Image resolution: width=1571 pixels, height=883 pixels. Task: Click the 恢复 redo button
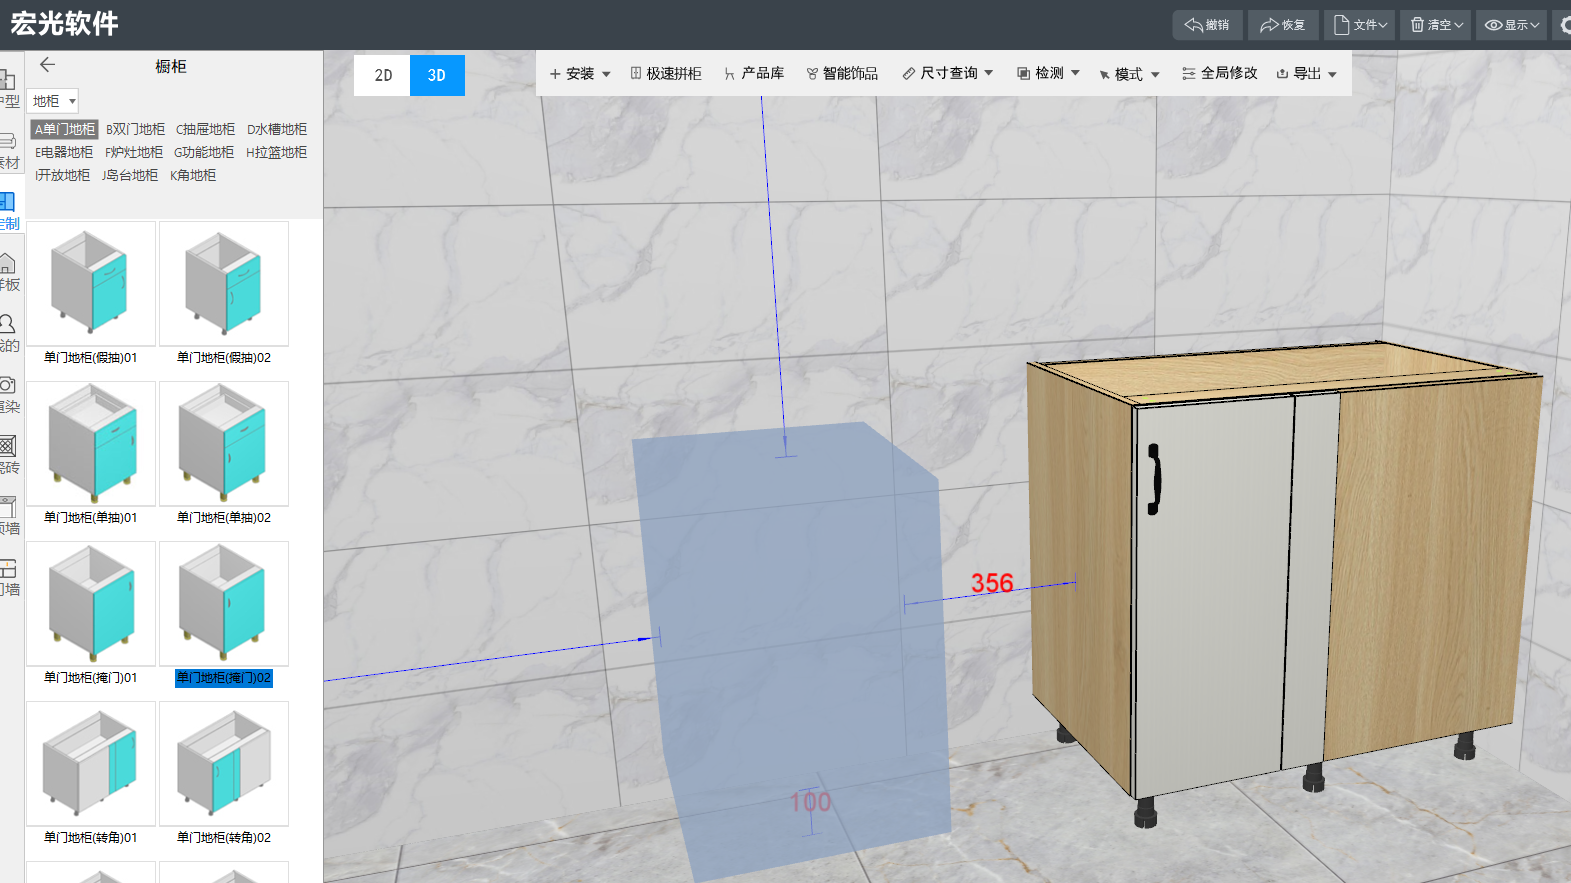(1283, 25)
